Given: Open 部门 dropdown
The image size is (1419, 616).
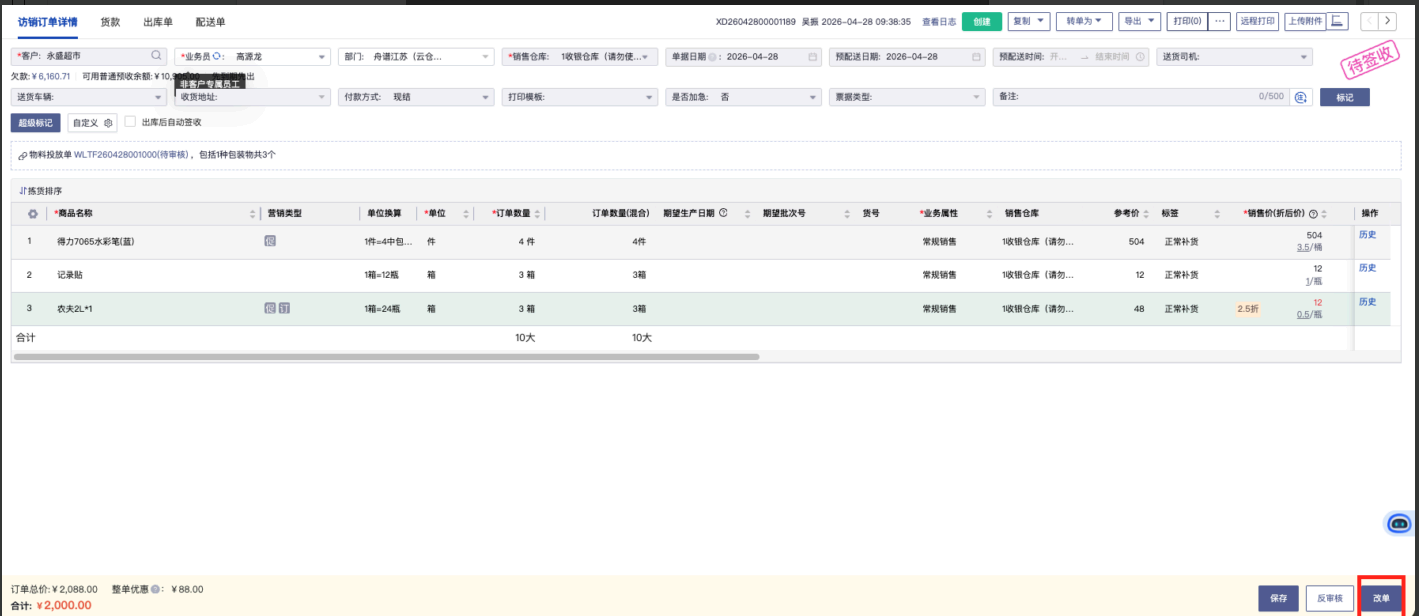Looking at the screenshot, I should click(x=416, y=57).
